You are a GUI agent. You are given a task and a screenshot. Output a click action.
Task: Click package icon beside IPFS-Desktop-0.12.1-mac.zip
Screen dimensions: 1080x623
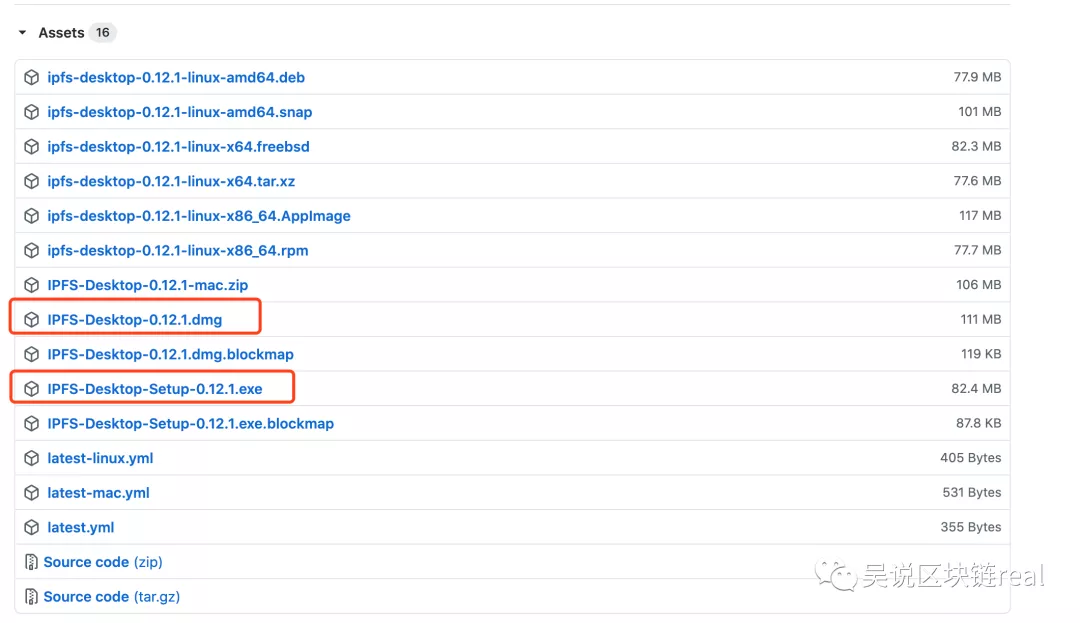[32, 285]
